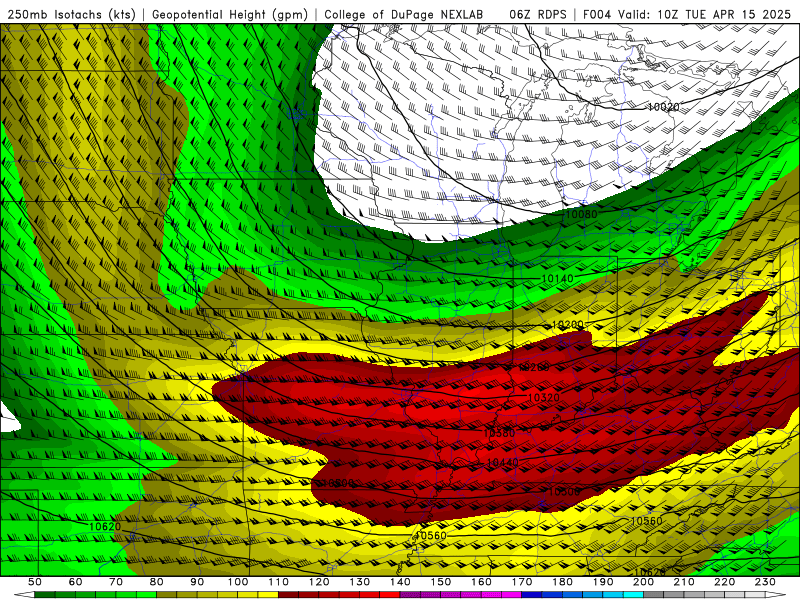800x600 pixels.
Task: Click the "Geopotential Height (gpm)" title text
Action: 230,15
